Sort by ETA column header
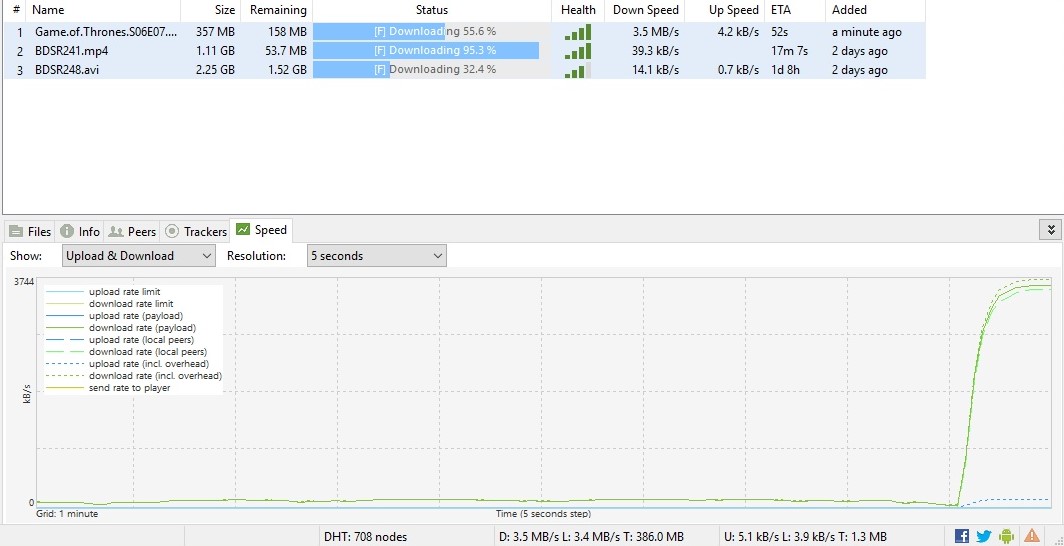This screenshot has height=546, width=1064. coord(795,10)
